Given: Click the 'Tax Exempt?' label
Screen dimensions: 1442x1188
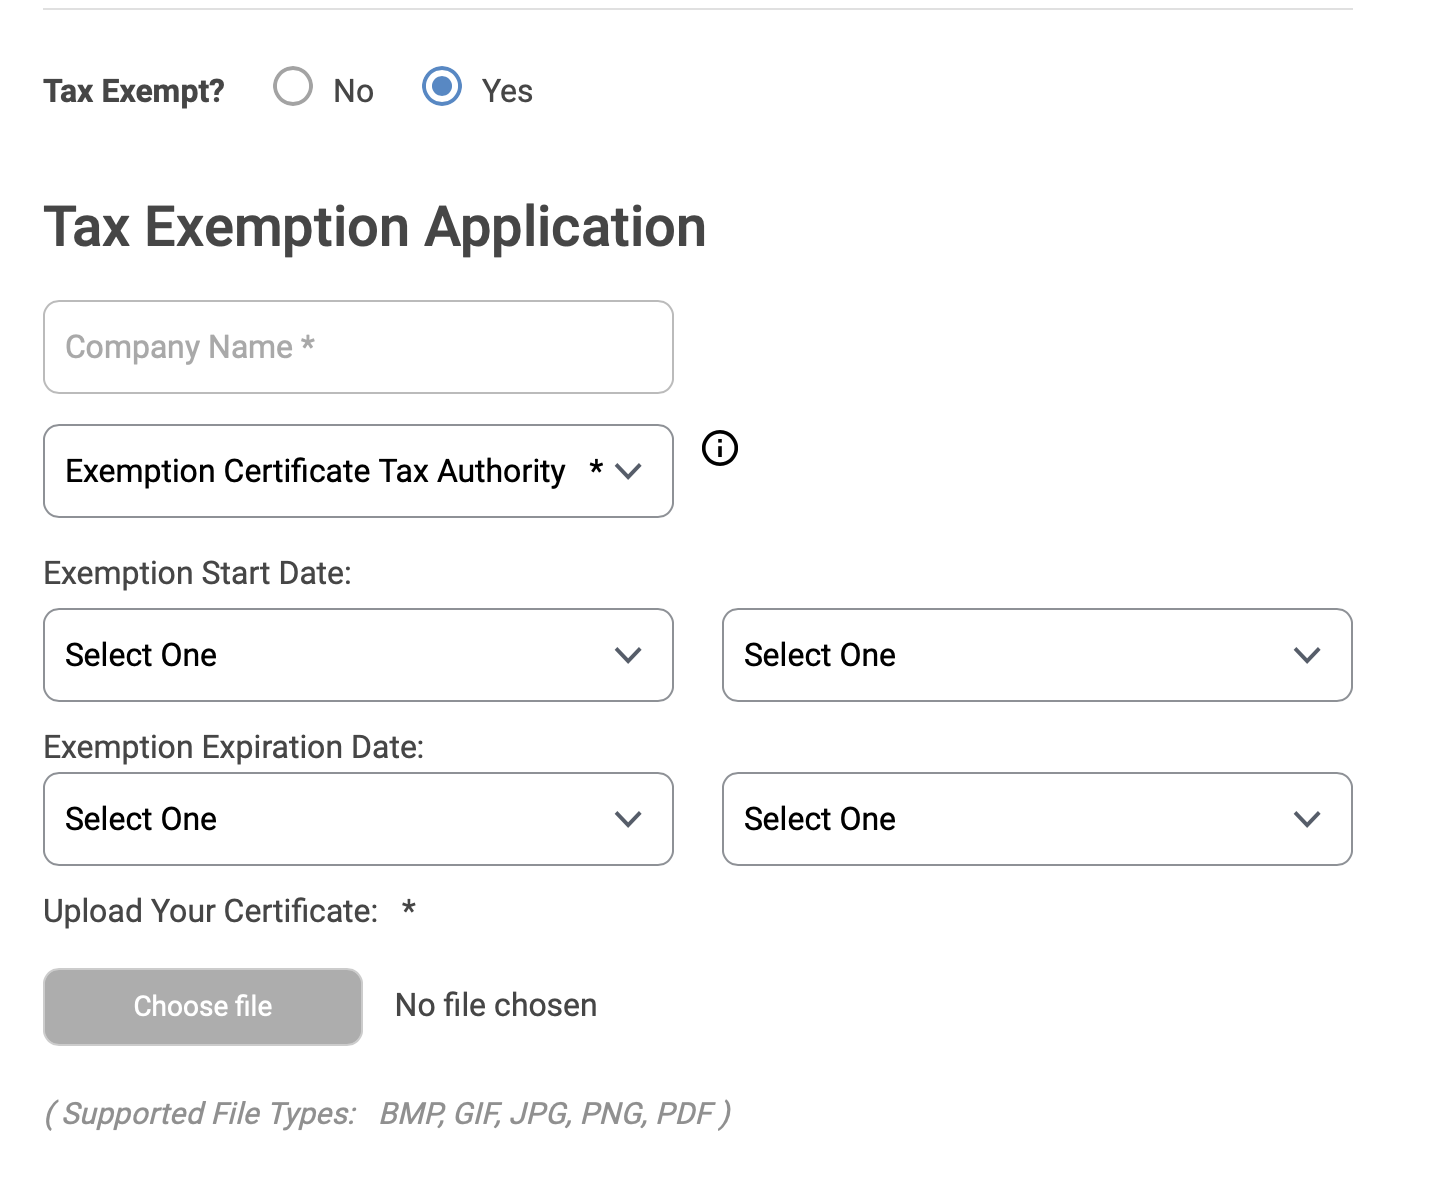Looking at the screenshot, I should 134,91.
